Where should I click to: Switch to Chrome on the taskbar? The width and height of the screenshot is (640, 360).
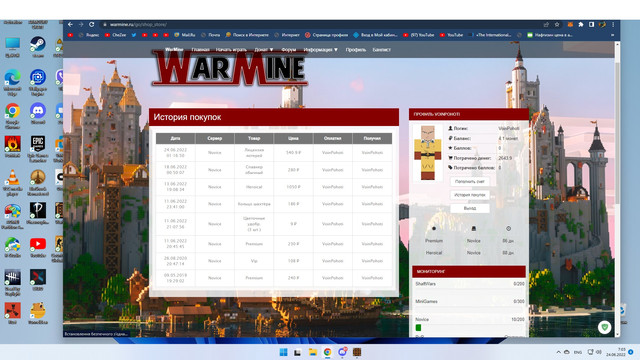tap(327, 352)
